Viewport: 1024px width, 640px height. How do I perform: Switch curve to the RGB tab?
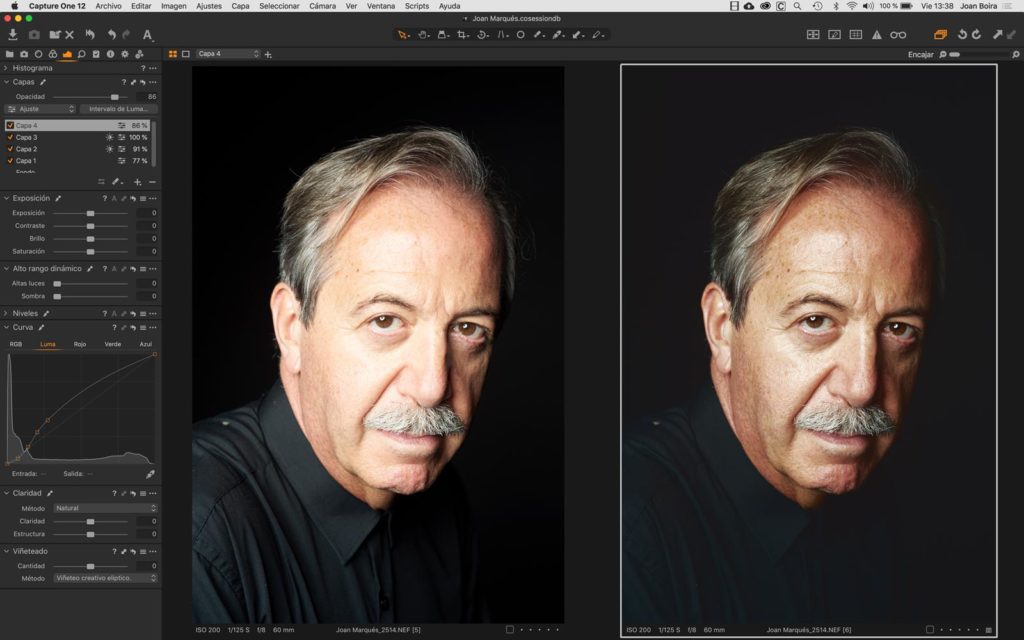point(16,344)
